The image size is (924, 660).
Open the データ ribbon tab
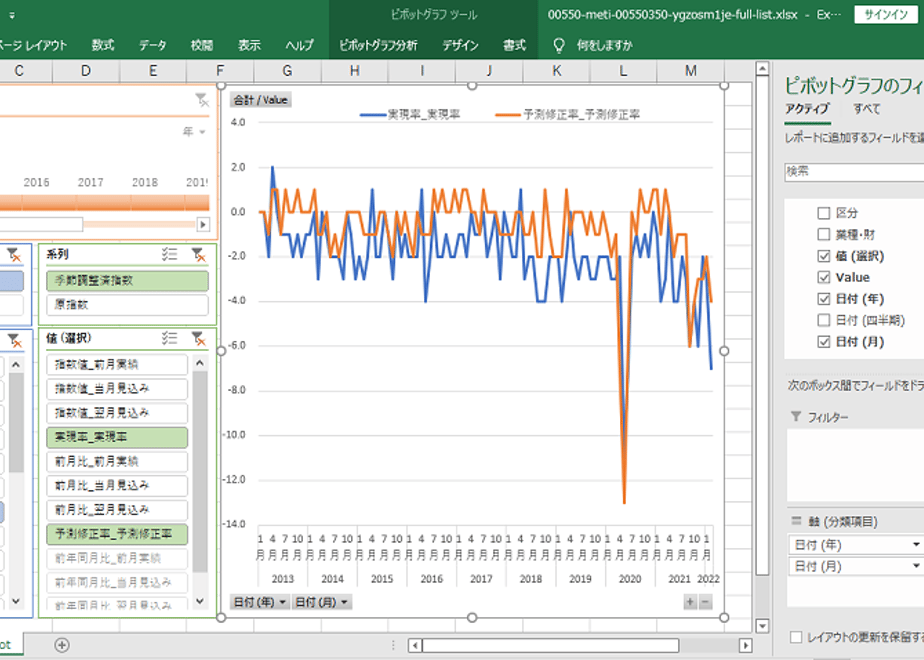click(x=153, y=45)
